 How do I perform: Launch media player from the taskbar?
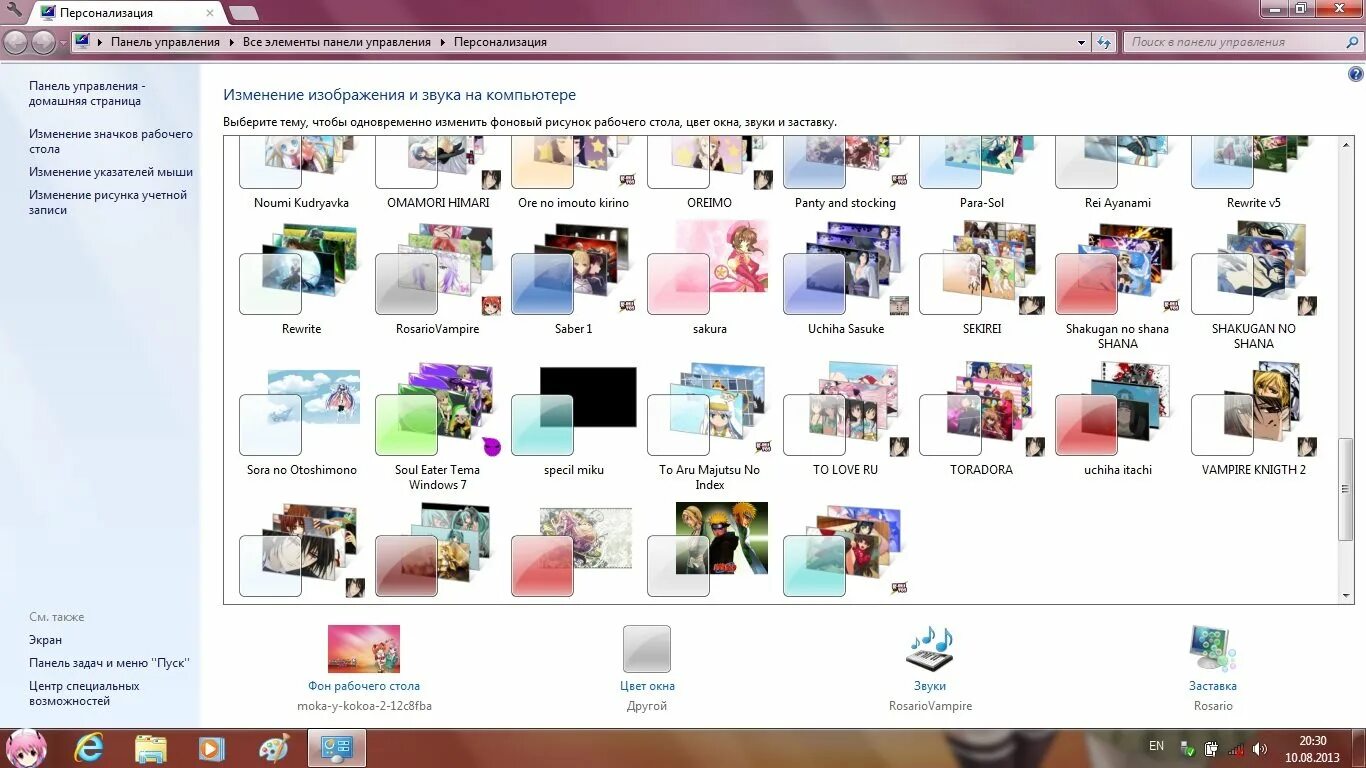coord(211,748)
